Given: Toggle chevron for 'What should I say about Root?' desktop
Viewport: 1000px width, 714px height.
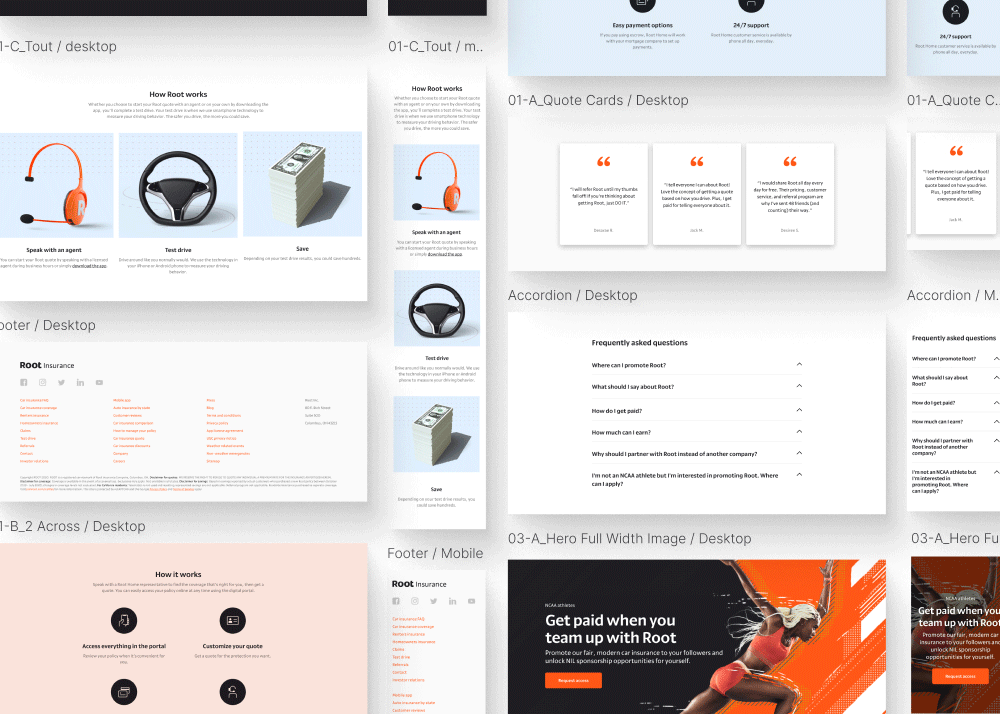Looking at the screenshot, I should pyautogui.click(x=799, y=386).
